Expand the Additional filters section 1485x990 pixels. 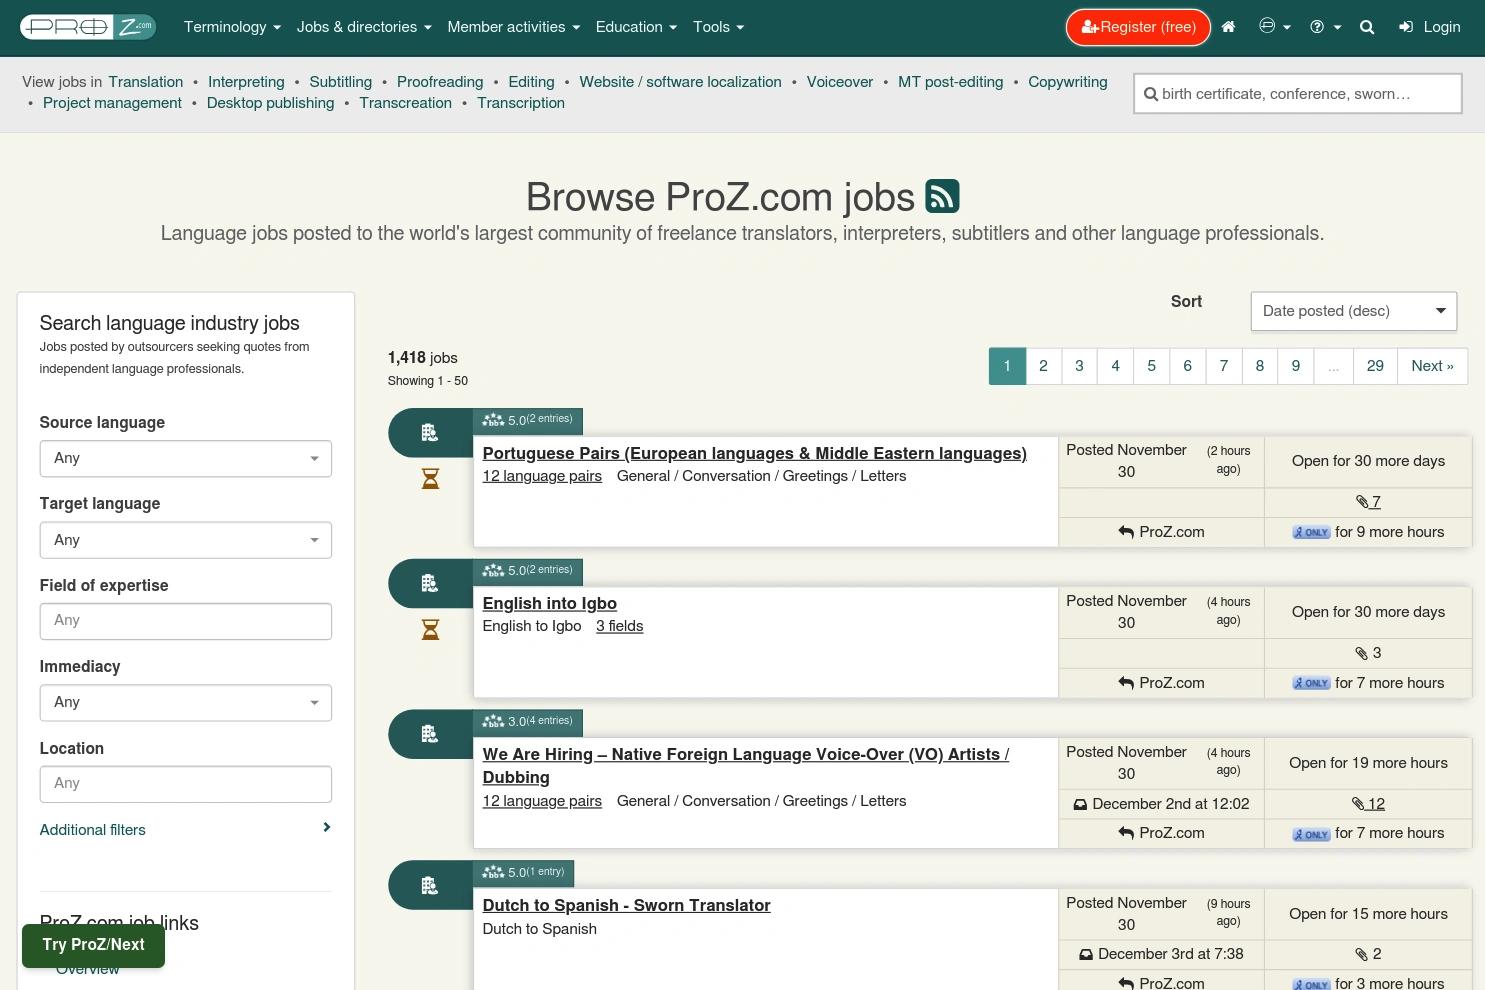(186, 829)
